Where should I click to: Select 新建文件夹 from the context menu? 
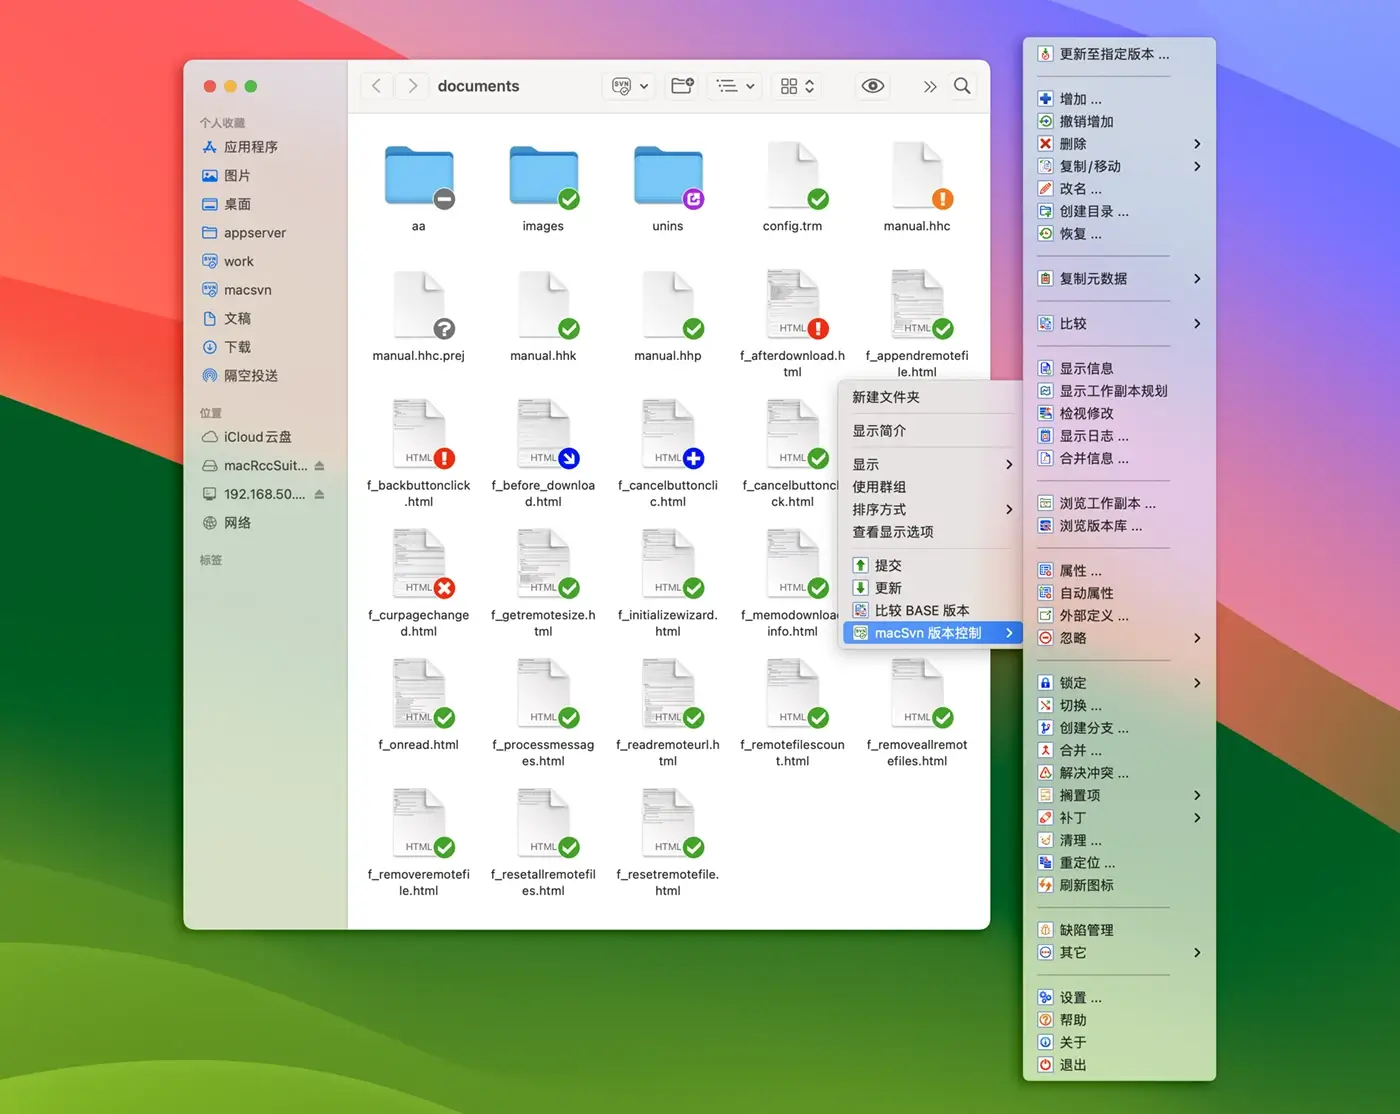coord(886,397)
